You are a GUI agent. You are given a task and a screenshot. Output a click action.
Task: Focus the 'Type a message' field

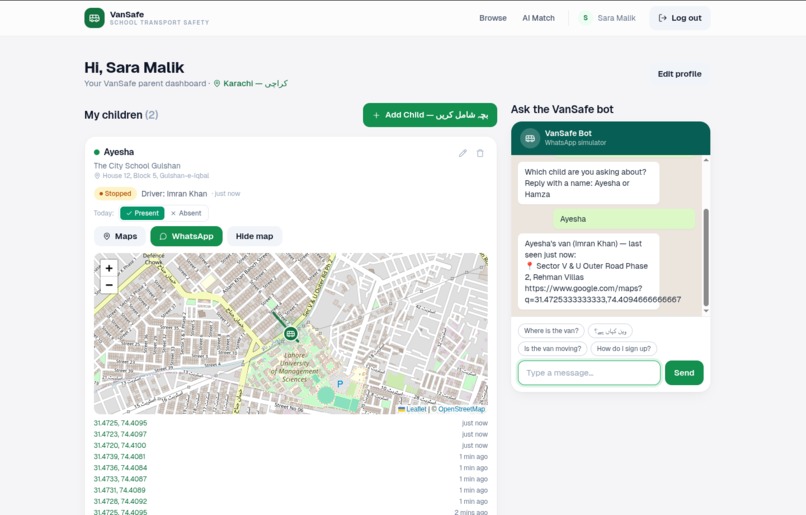tap(589, 373)
